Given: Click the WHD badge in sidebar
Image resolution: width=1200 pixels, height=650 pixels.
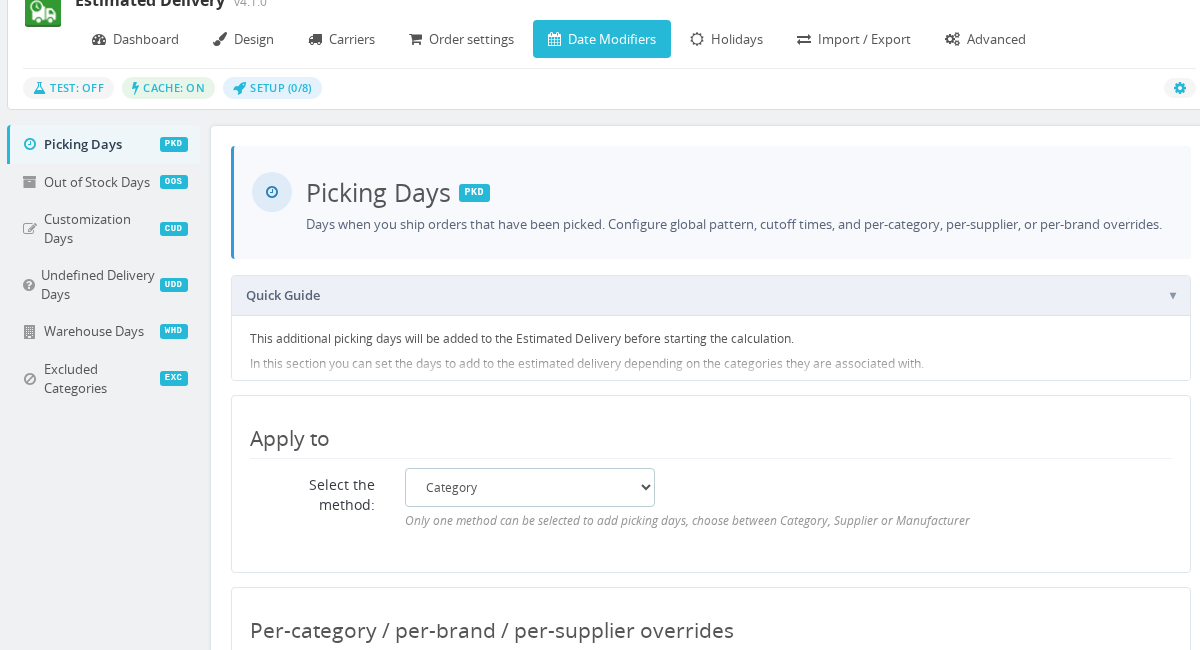Looking at the screenshot, I should click(174, 331).
